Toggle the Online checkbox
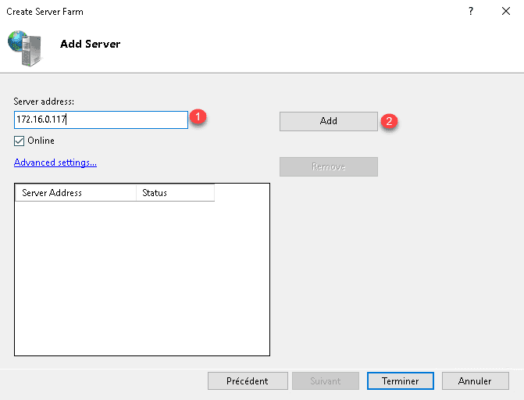524x400 pixels. click(x=19, y=141)
